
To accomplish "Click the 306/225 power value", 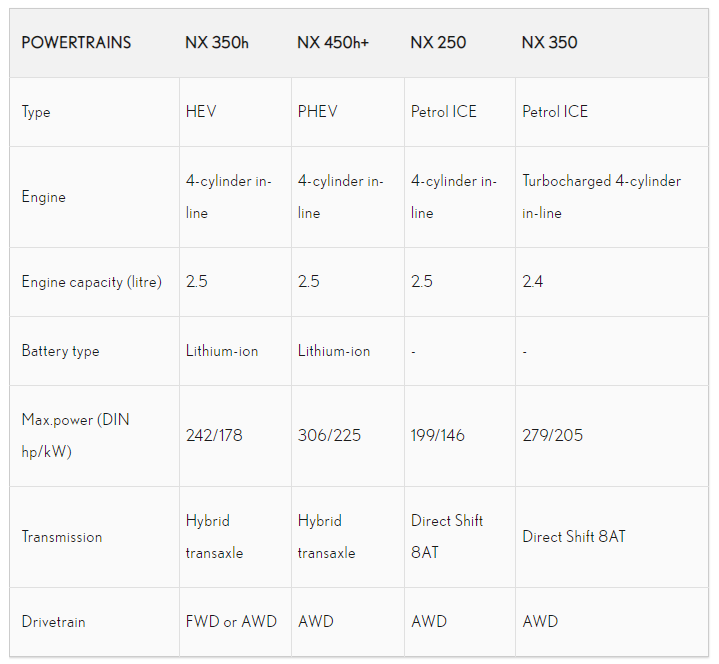I will (x=329, y=435).
